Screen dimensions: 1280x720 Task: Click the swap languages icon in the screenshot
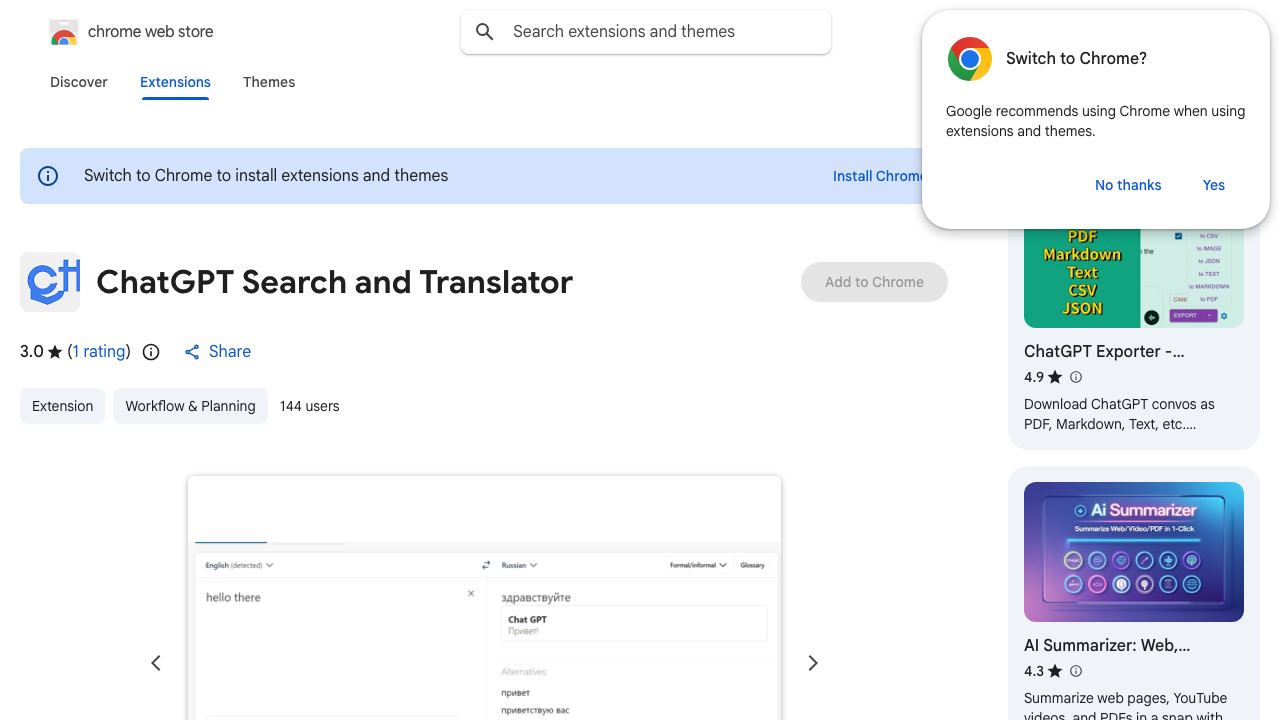(x=487, y=565)
